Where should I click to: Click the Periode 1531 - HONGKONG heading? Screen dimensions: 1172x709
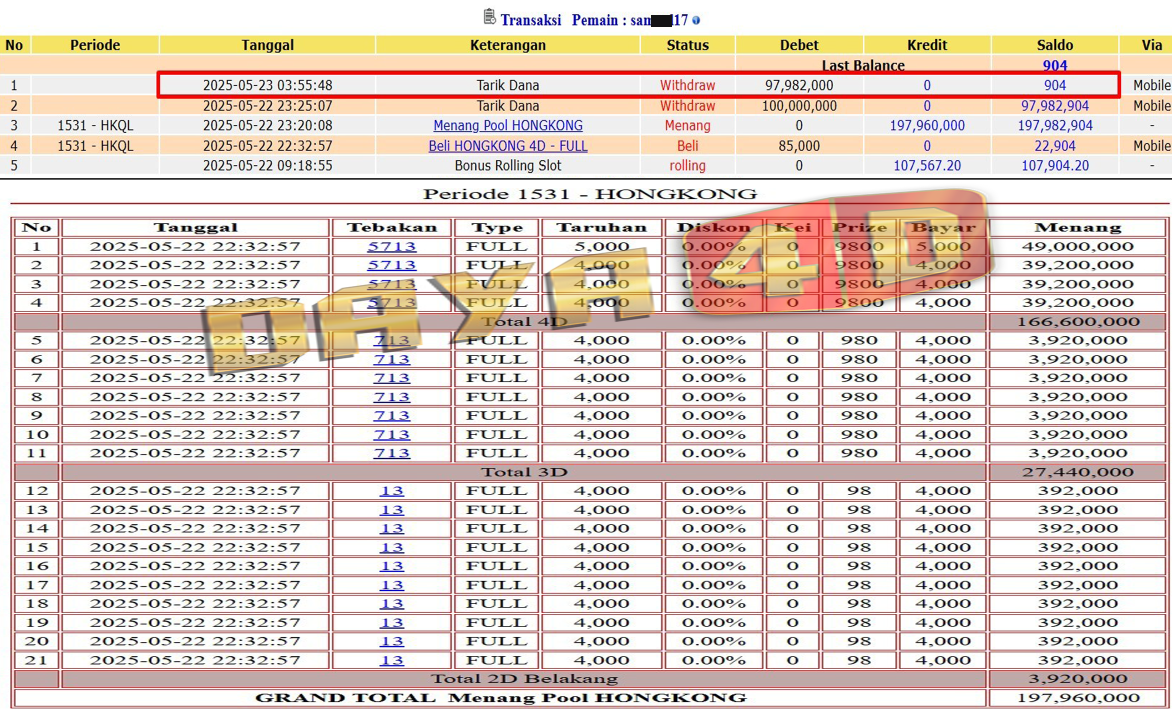589,194
